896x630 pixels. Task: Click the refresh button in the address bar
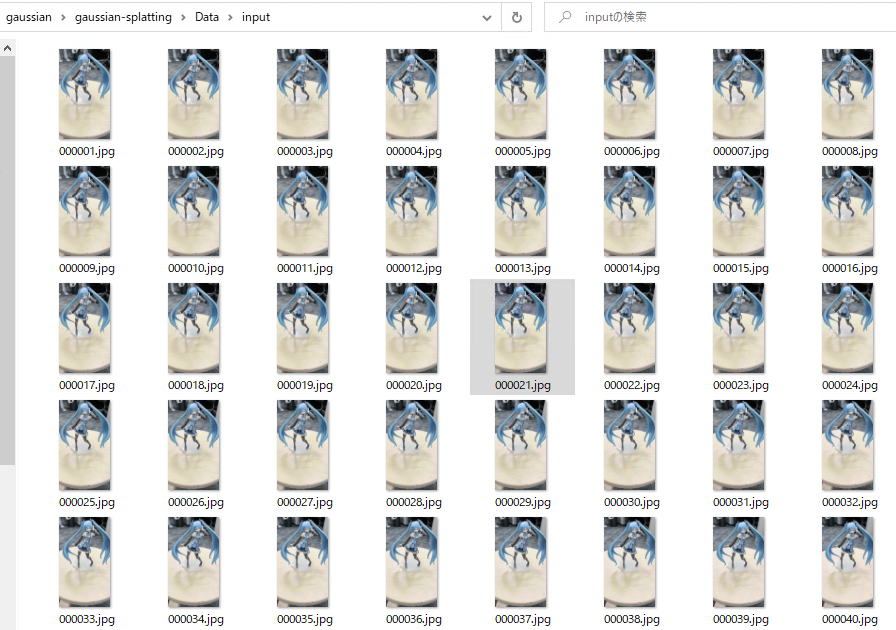(517, 18)
